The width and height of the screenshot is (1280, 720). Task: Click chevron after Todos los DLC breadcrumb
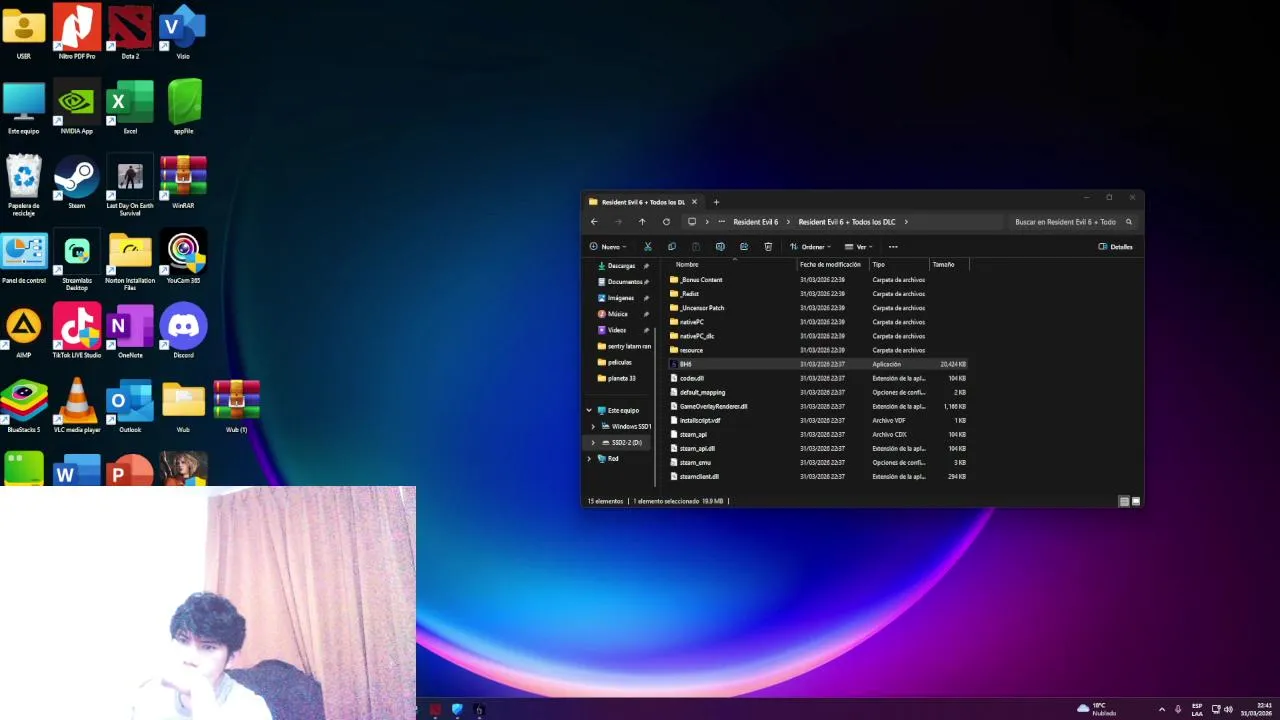coord(906,222)
